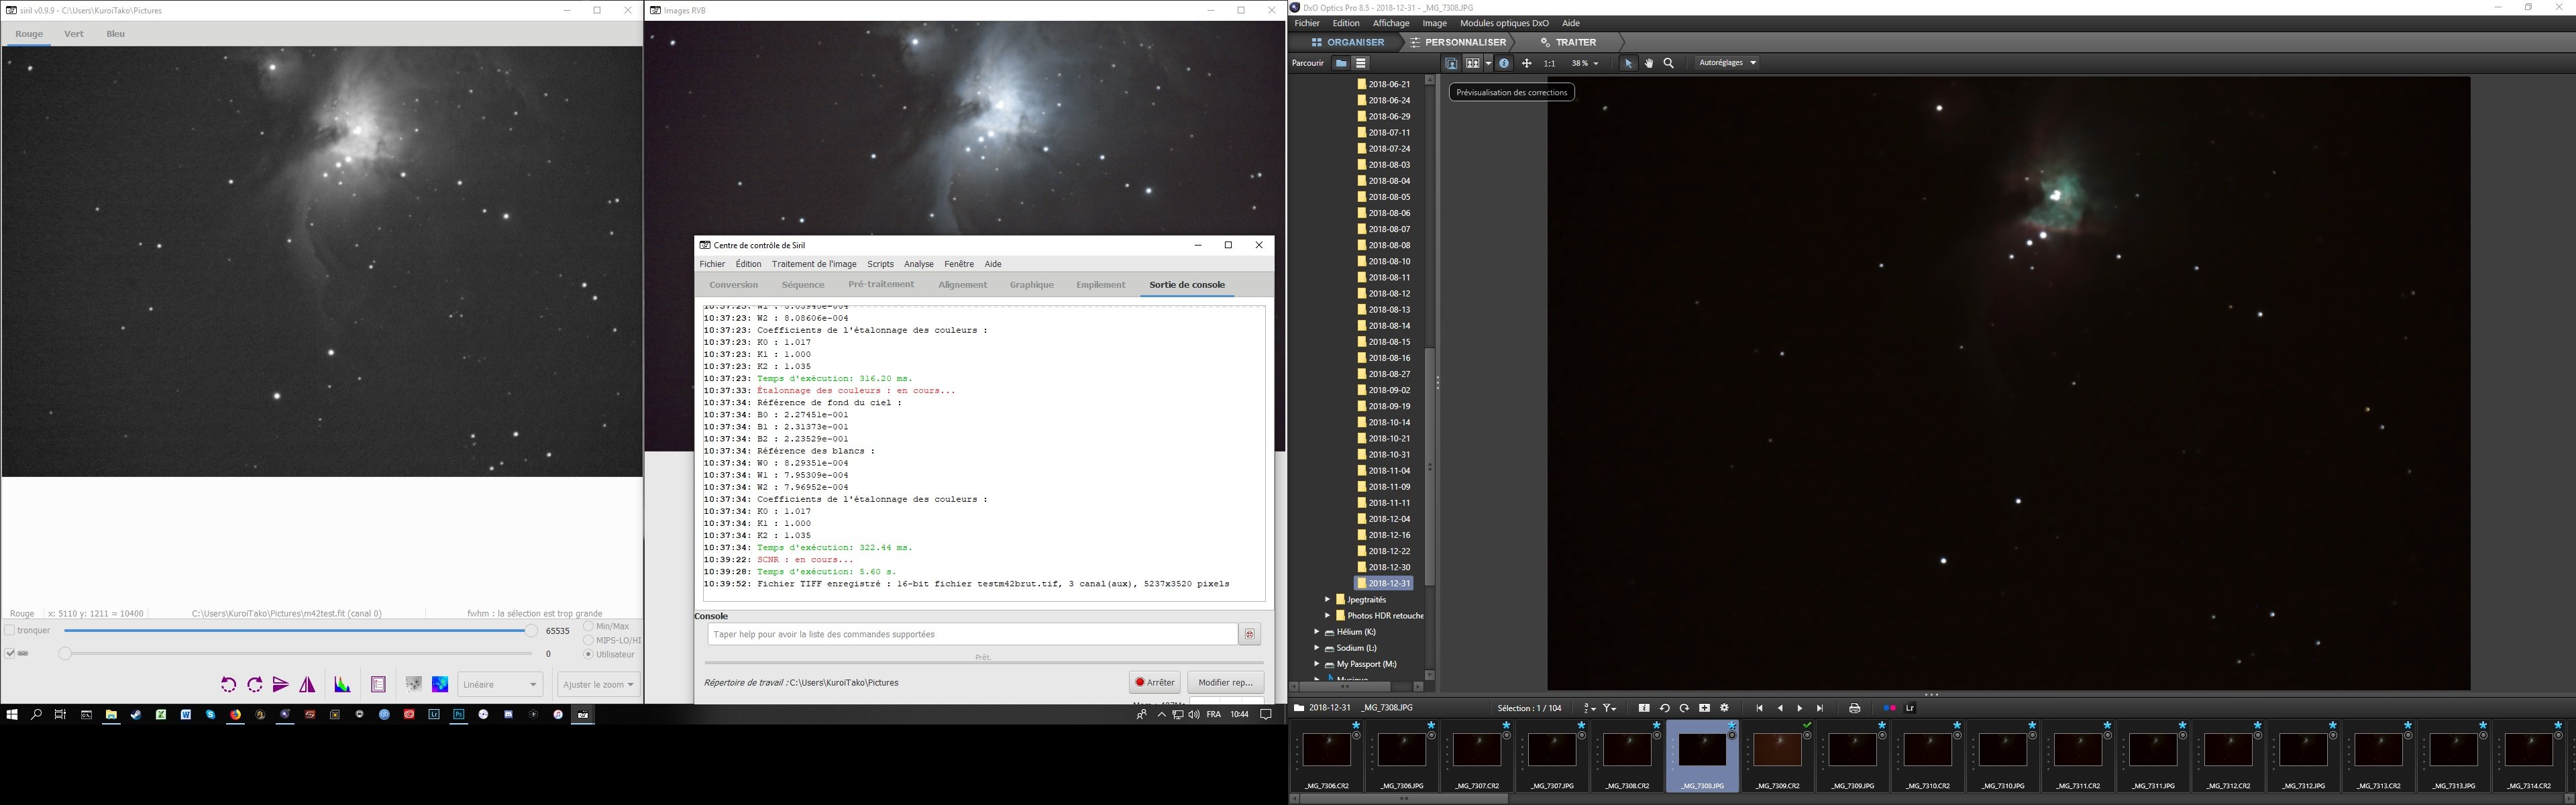Click the Modifier rép... button
The image size is (2576, 805).
coord(1225,683)
